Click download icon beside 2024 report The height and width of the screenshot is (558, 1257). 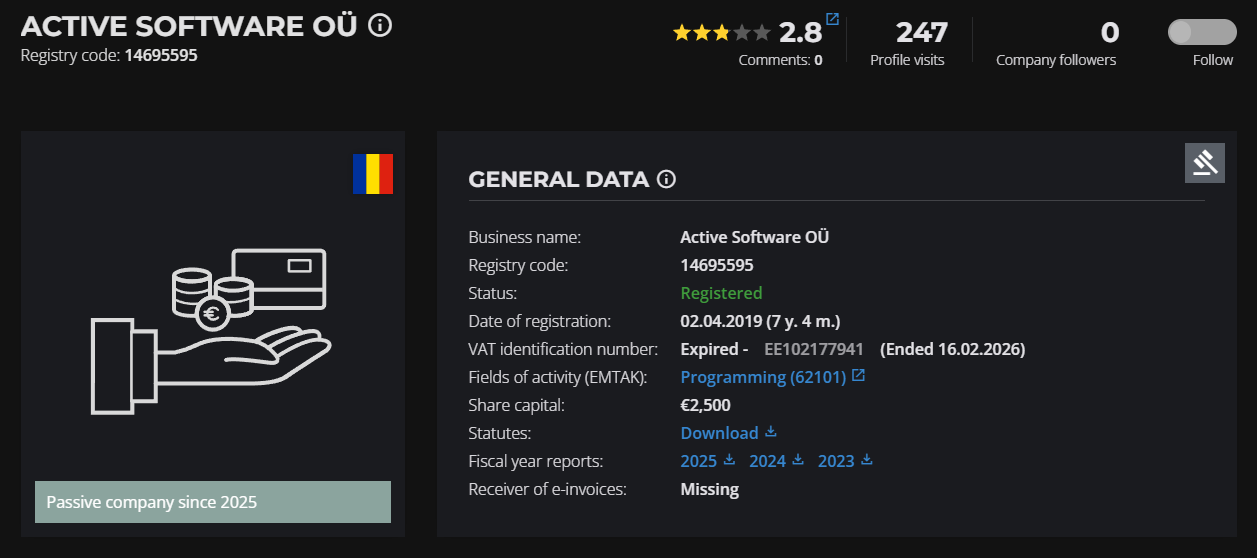tap(798, 460)
